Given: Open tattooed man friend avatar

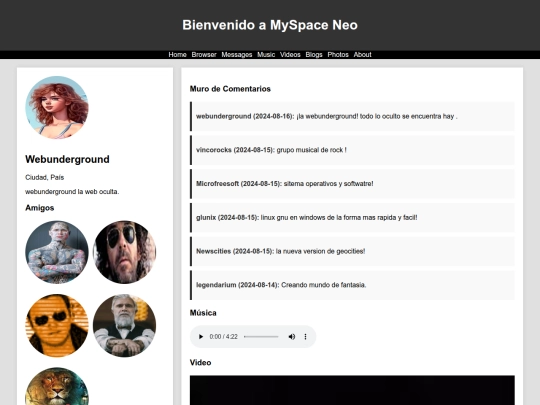Looking at the screenshot, I should pyautogui.click(x=57, y=252).
